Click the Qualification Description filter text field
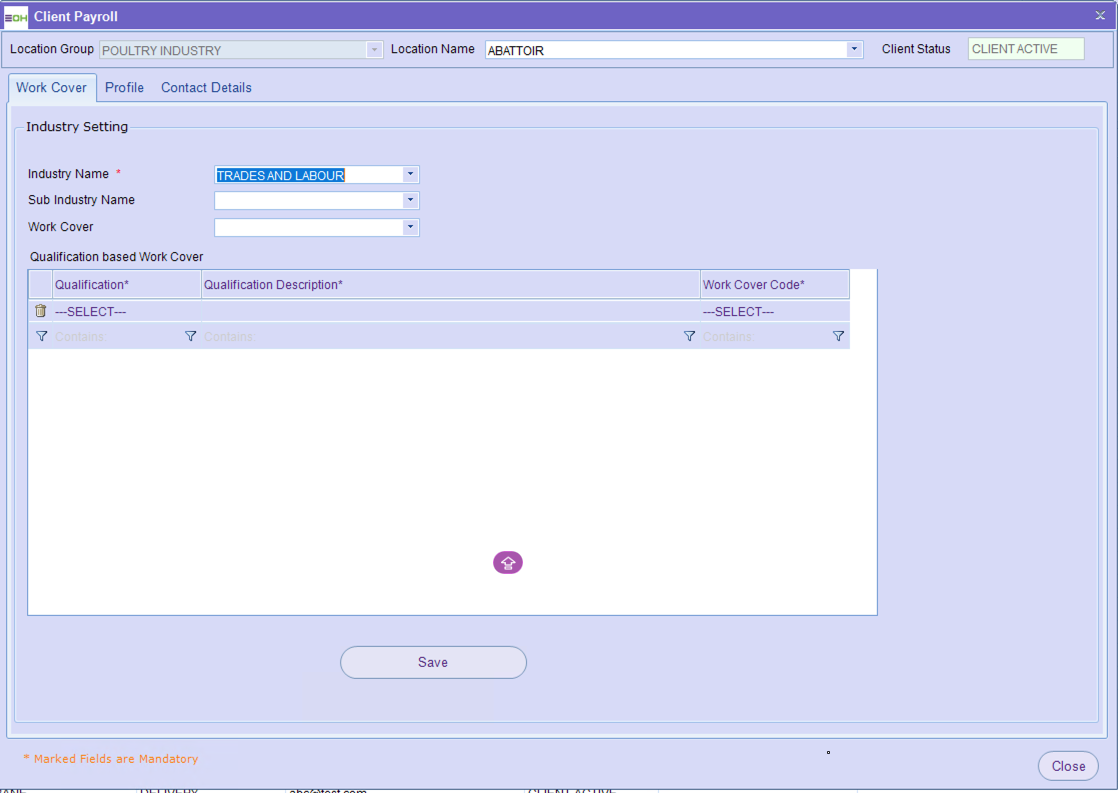Viewport: 1118px width, 793px height. pos(440,337)
